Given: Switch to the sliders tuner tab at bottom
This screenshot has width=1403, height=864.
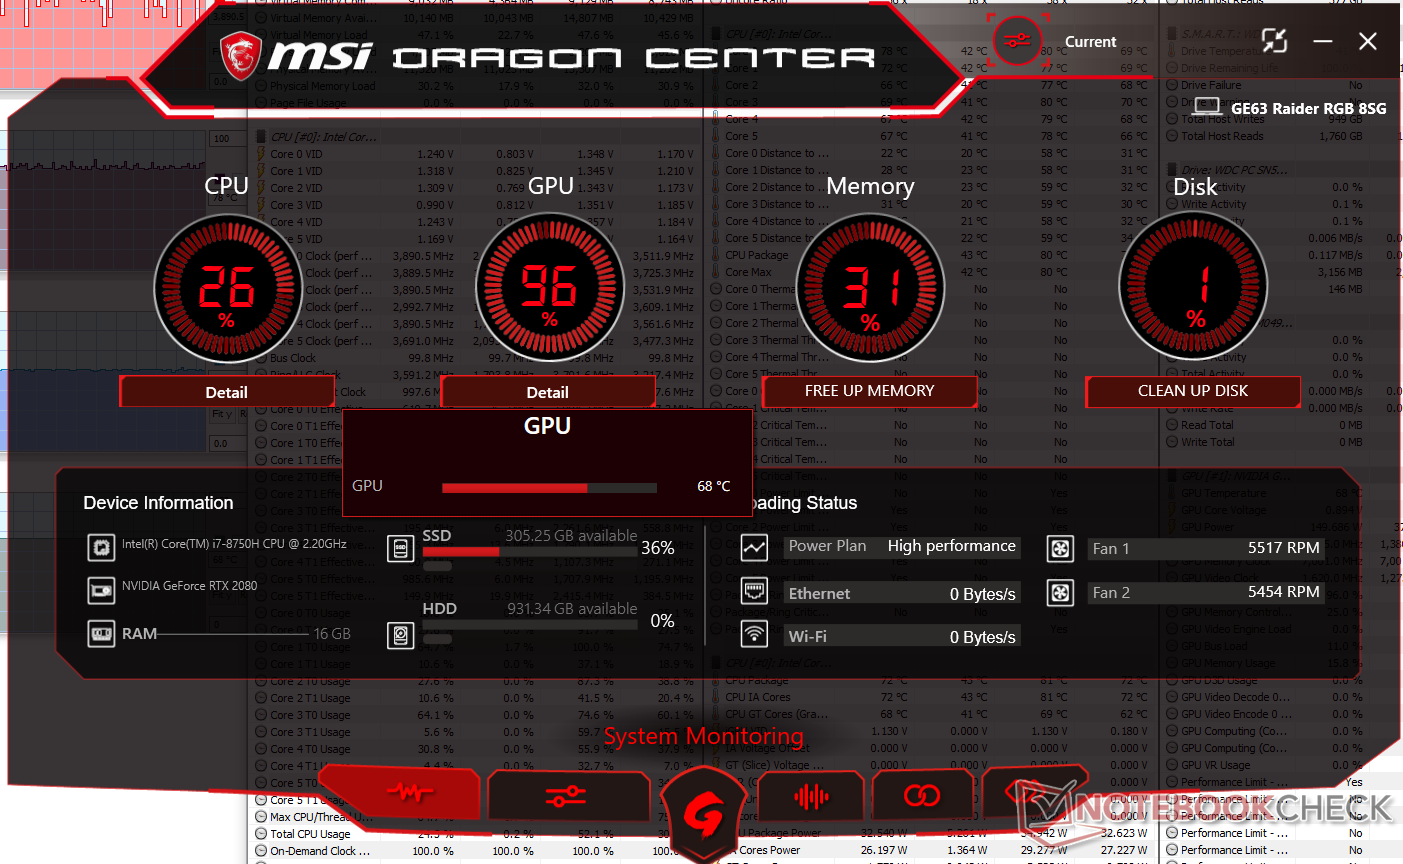Looking at the screenshot, I should [565, 796].
